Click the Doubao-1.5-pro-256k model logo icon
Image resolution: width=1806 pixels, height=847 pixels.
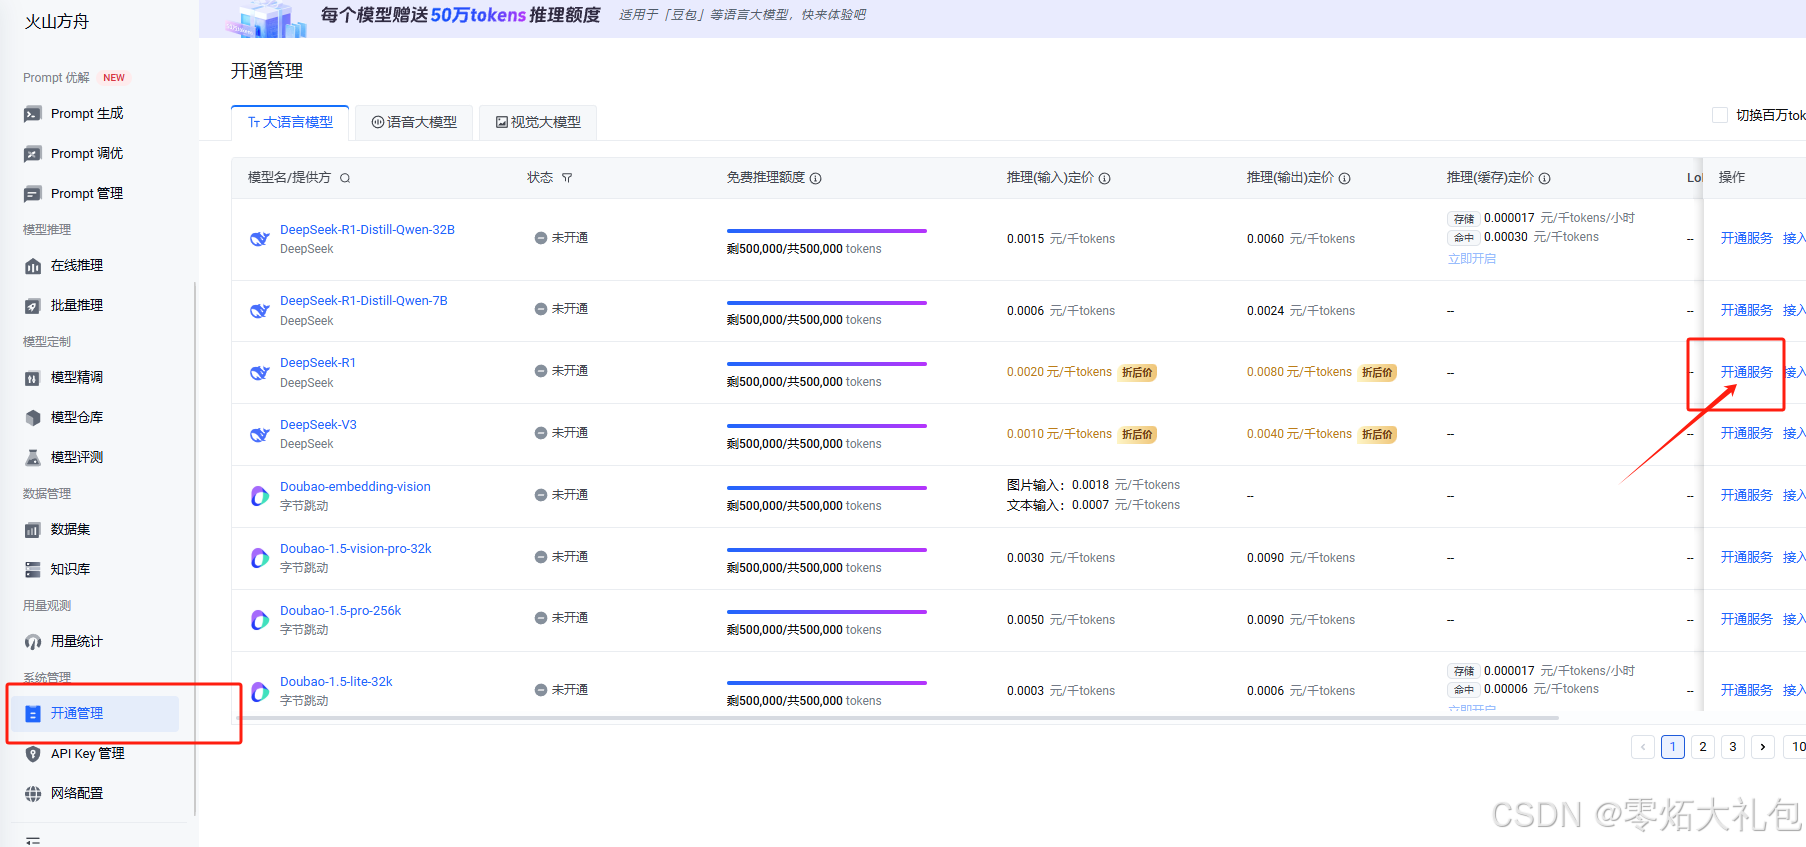(x=260, y=620)
